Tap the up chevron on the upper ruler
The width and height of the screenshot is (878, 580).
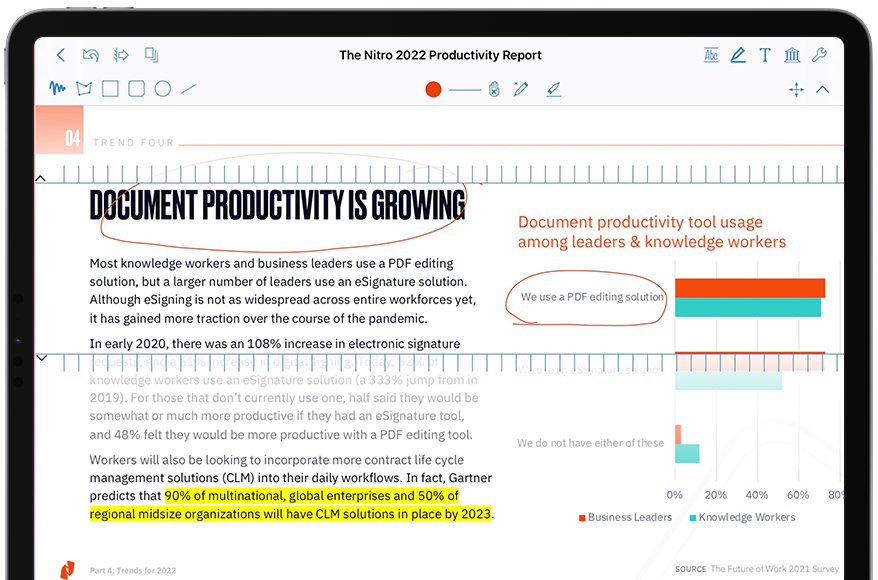(40, 179)
